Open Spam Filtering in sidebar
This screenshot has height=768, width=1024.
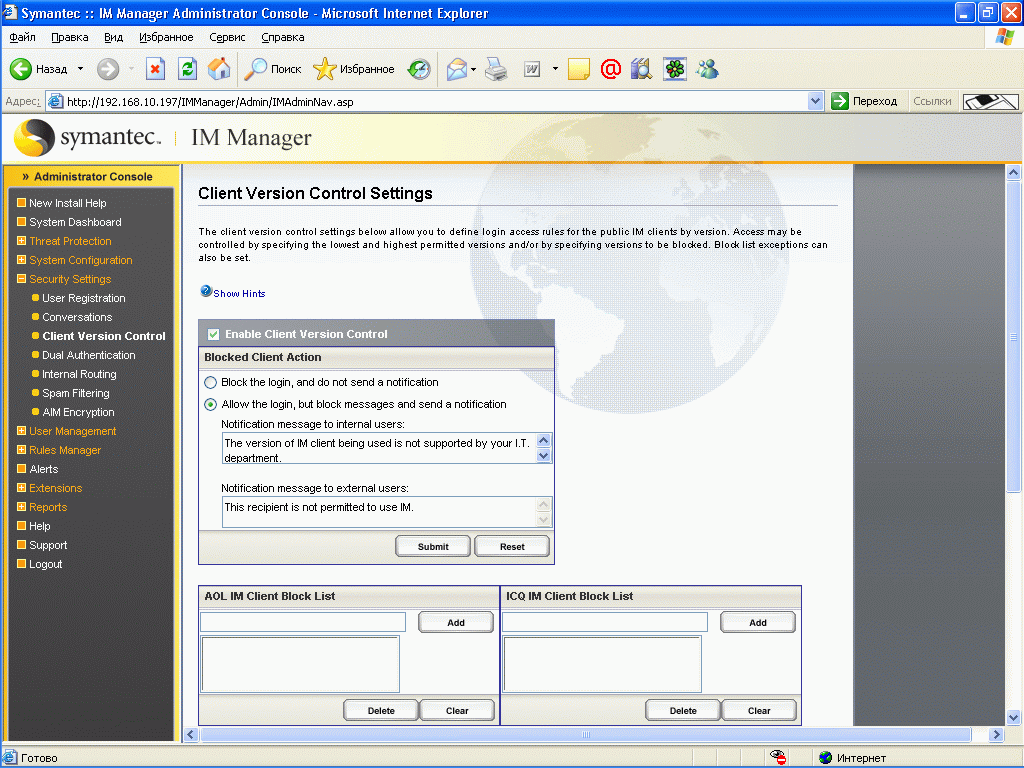click(76, 392)
